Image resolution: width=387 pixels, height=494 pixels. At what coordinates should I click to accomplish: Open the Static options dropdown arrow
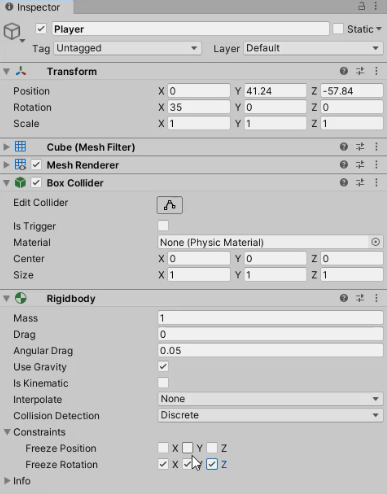tap(379, 29)
